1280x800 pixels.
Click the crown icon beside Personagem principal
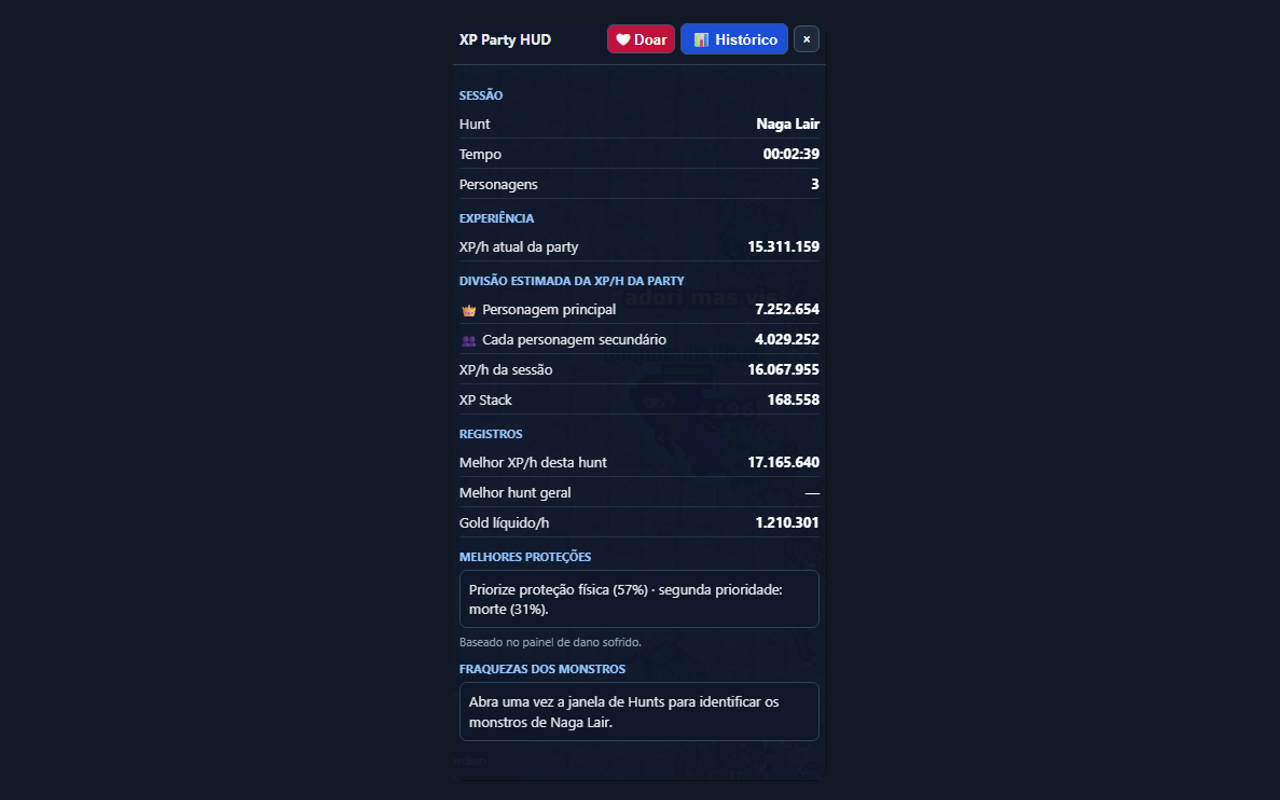coord(469,310)
